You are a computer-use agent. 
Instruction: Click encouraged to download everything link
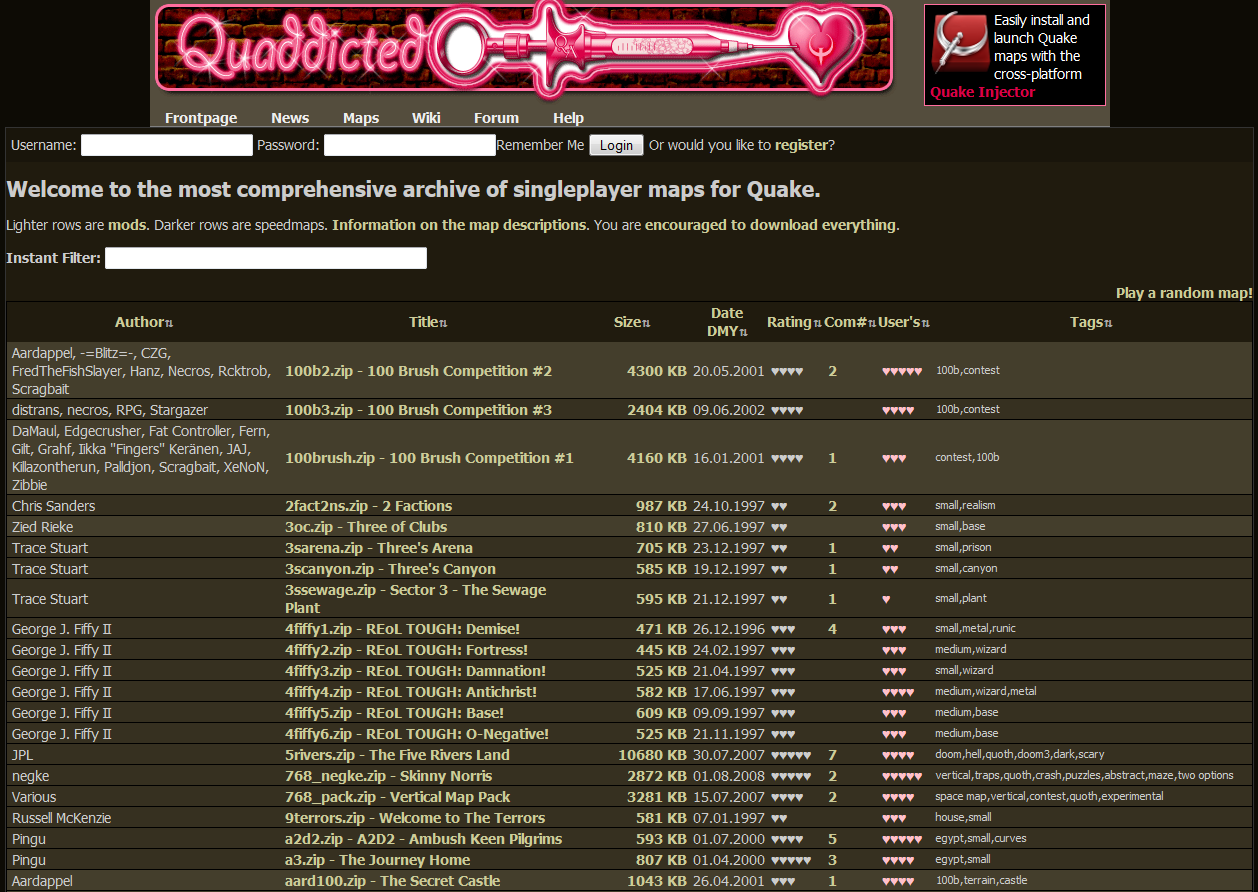pyautogui.click(x=770, y=225)
